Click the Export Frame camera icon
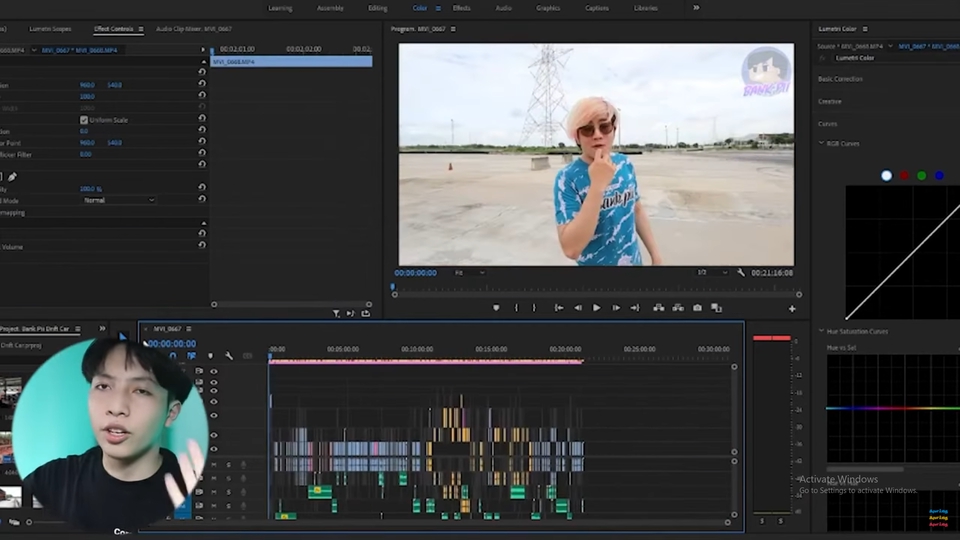 pyautogui.click(x=697, y=308)
